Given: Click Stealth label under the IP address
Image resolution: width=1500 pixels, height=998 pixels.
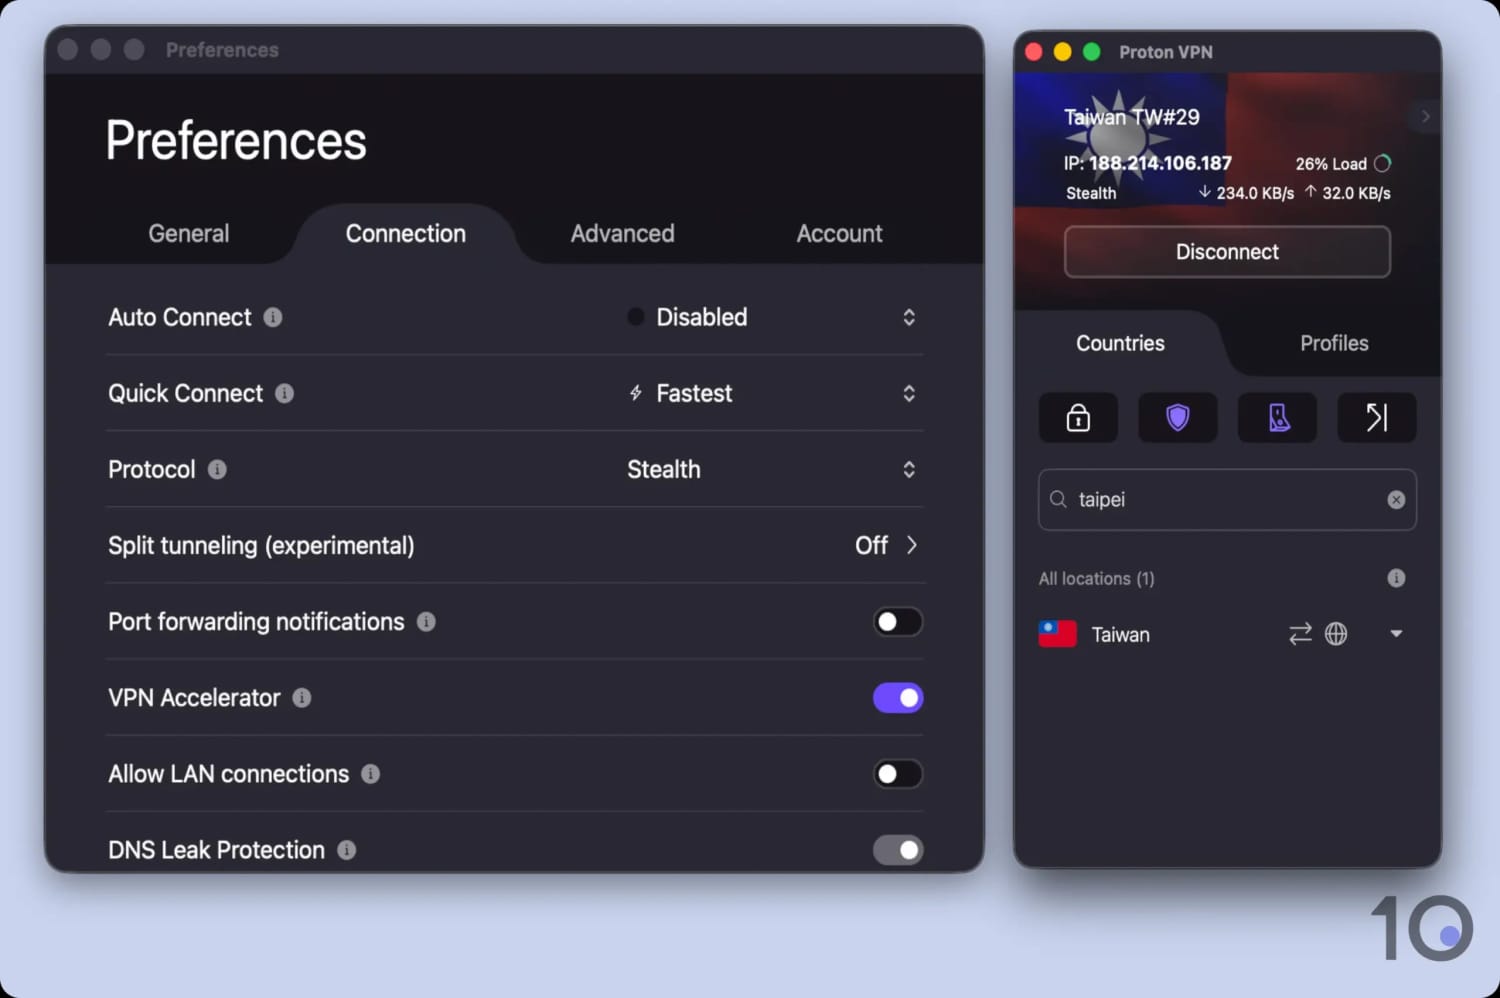Looking at the screenshot, I should pos(1091,193).
